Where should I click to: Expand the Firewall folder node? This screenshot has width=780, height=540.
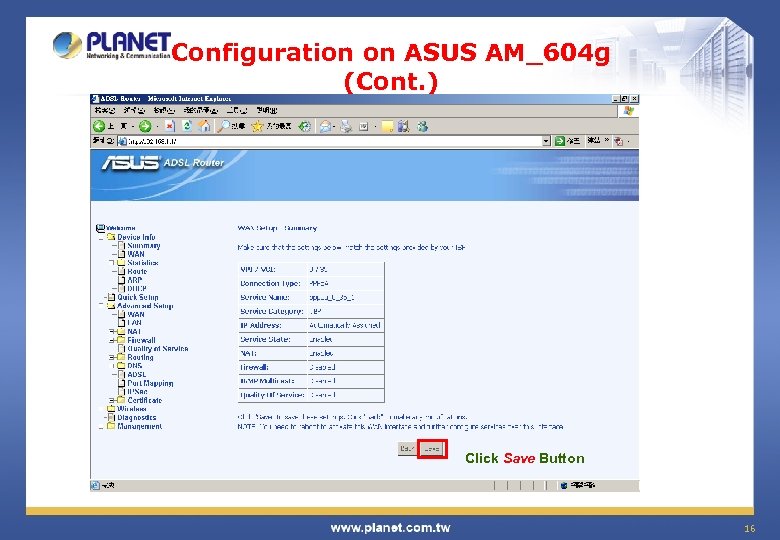click(112, 341)
